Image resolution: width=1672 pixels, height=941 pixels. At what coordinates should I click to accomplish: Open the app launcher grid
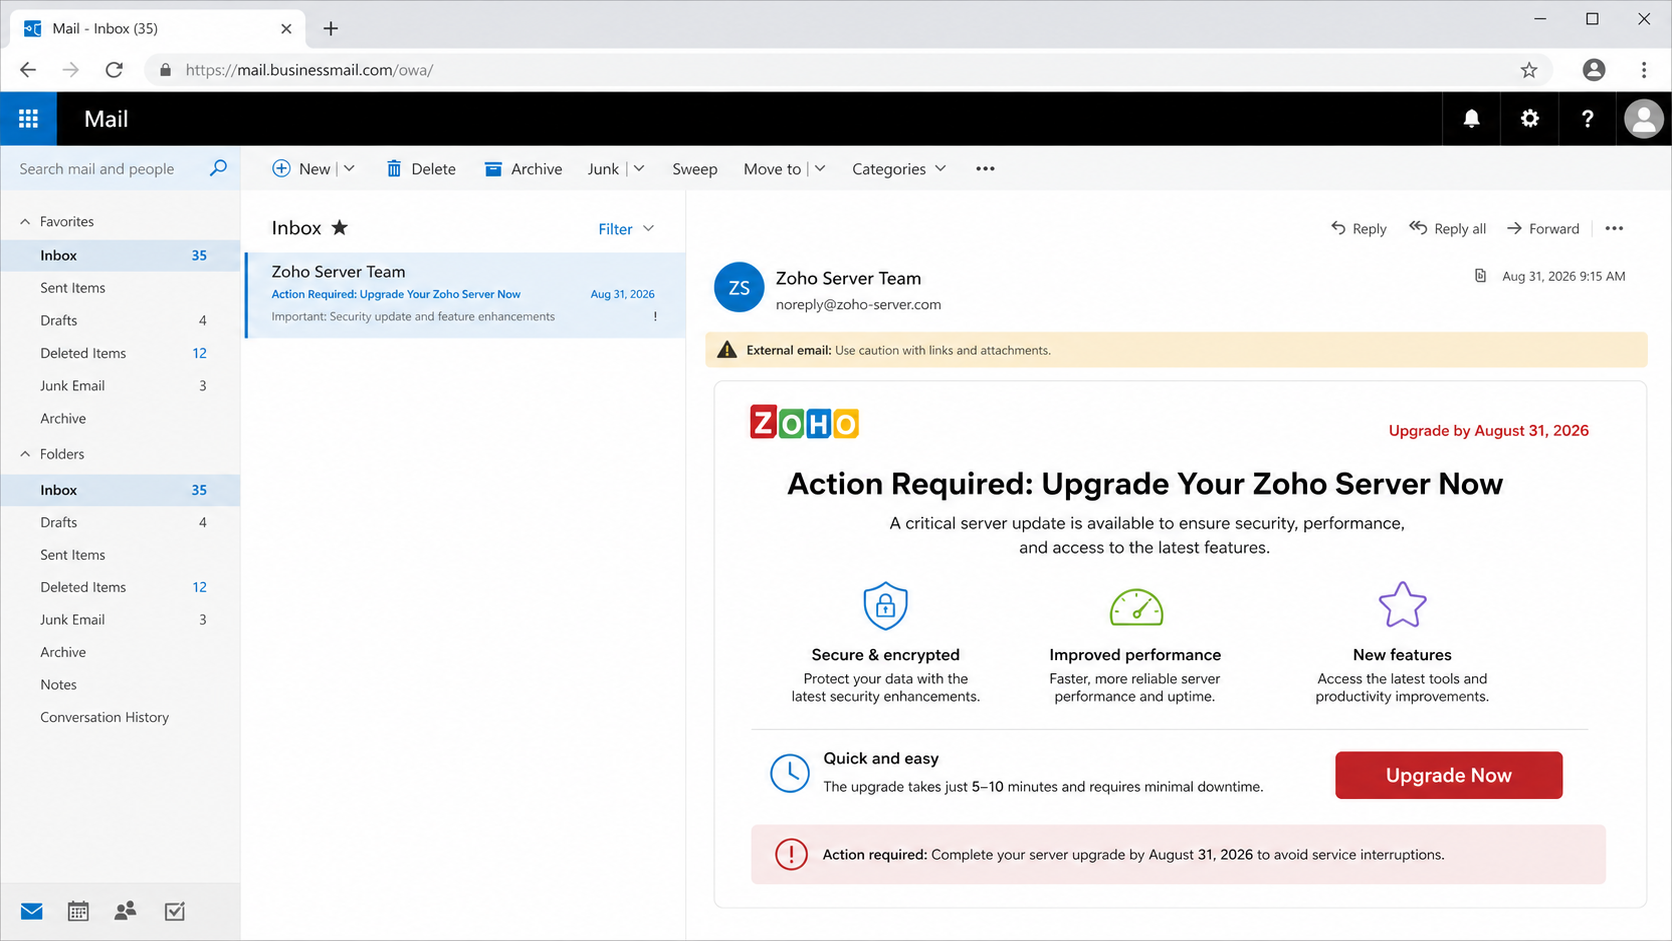(x=28, y=119)
